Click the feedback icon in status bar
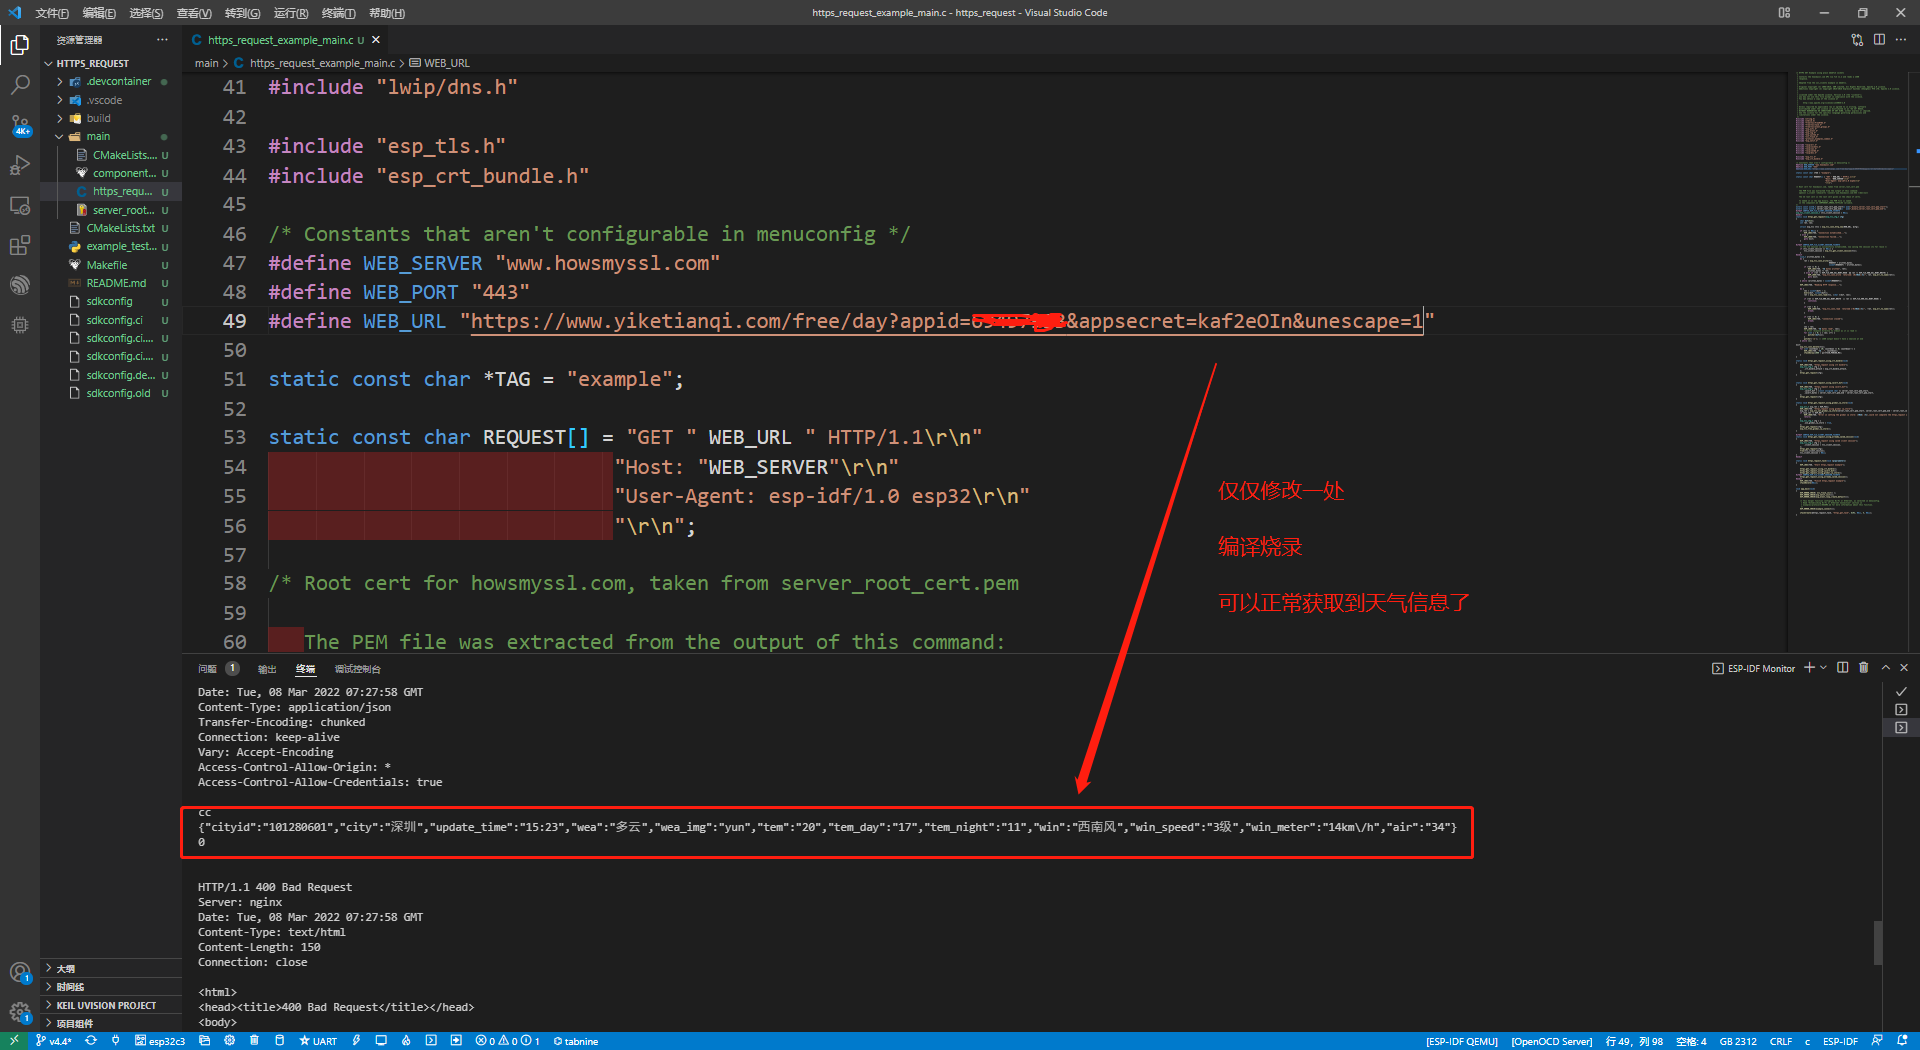Image resolution: width=1920 pixels, height=1050 pixels. coord(1877,1040)
